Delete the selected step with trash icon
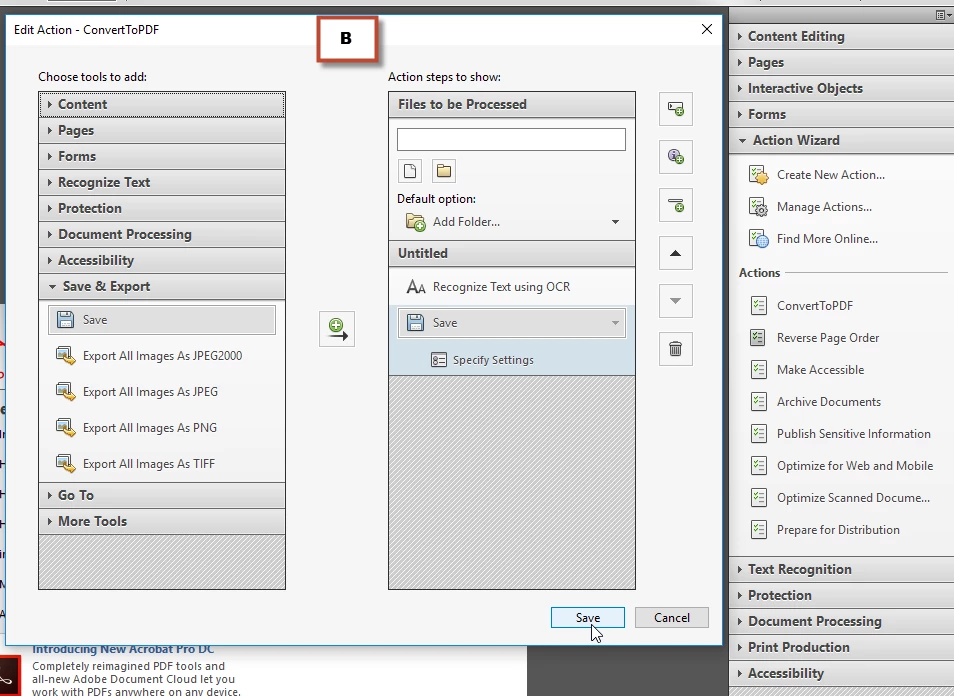 pyautogui.click(x=675, y=349)
